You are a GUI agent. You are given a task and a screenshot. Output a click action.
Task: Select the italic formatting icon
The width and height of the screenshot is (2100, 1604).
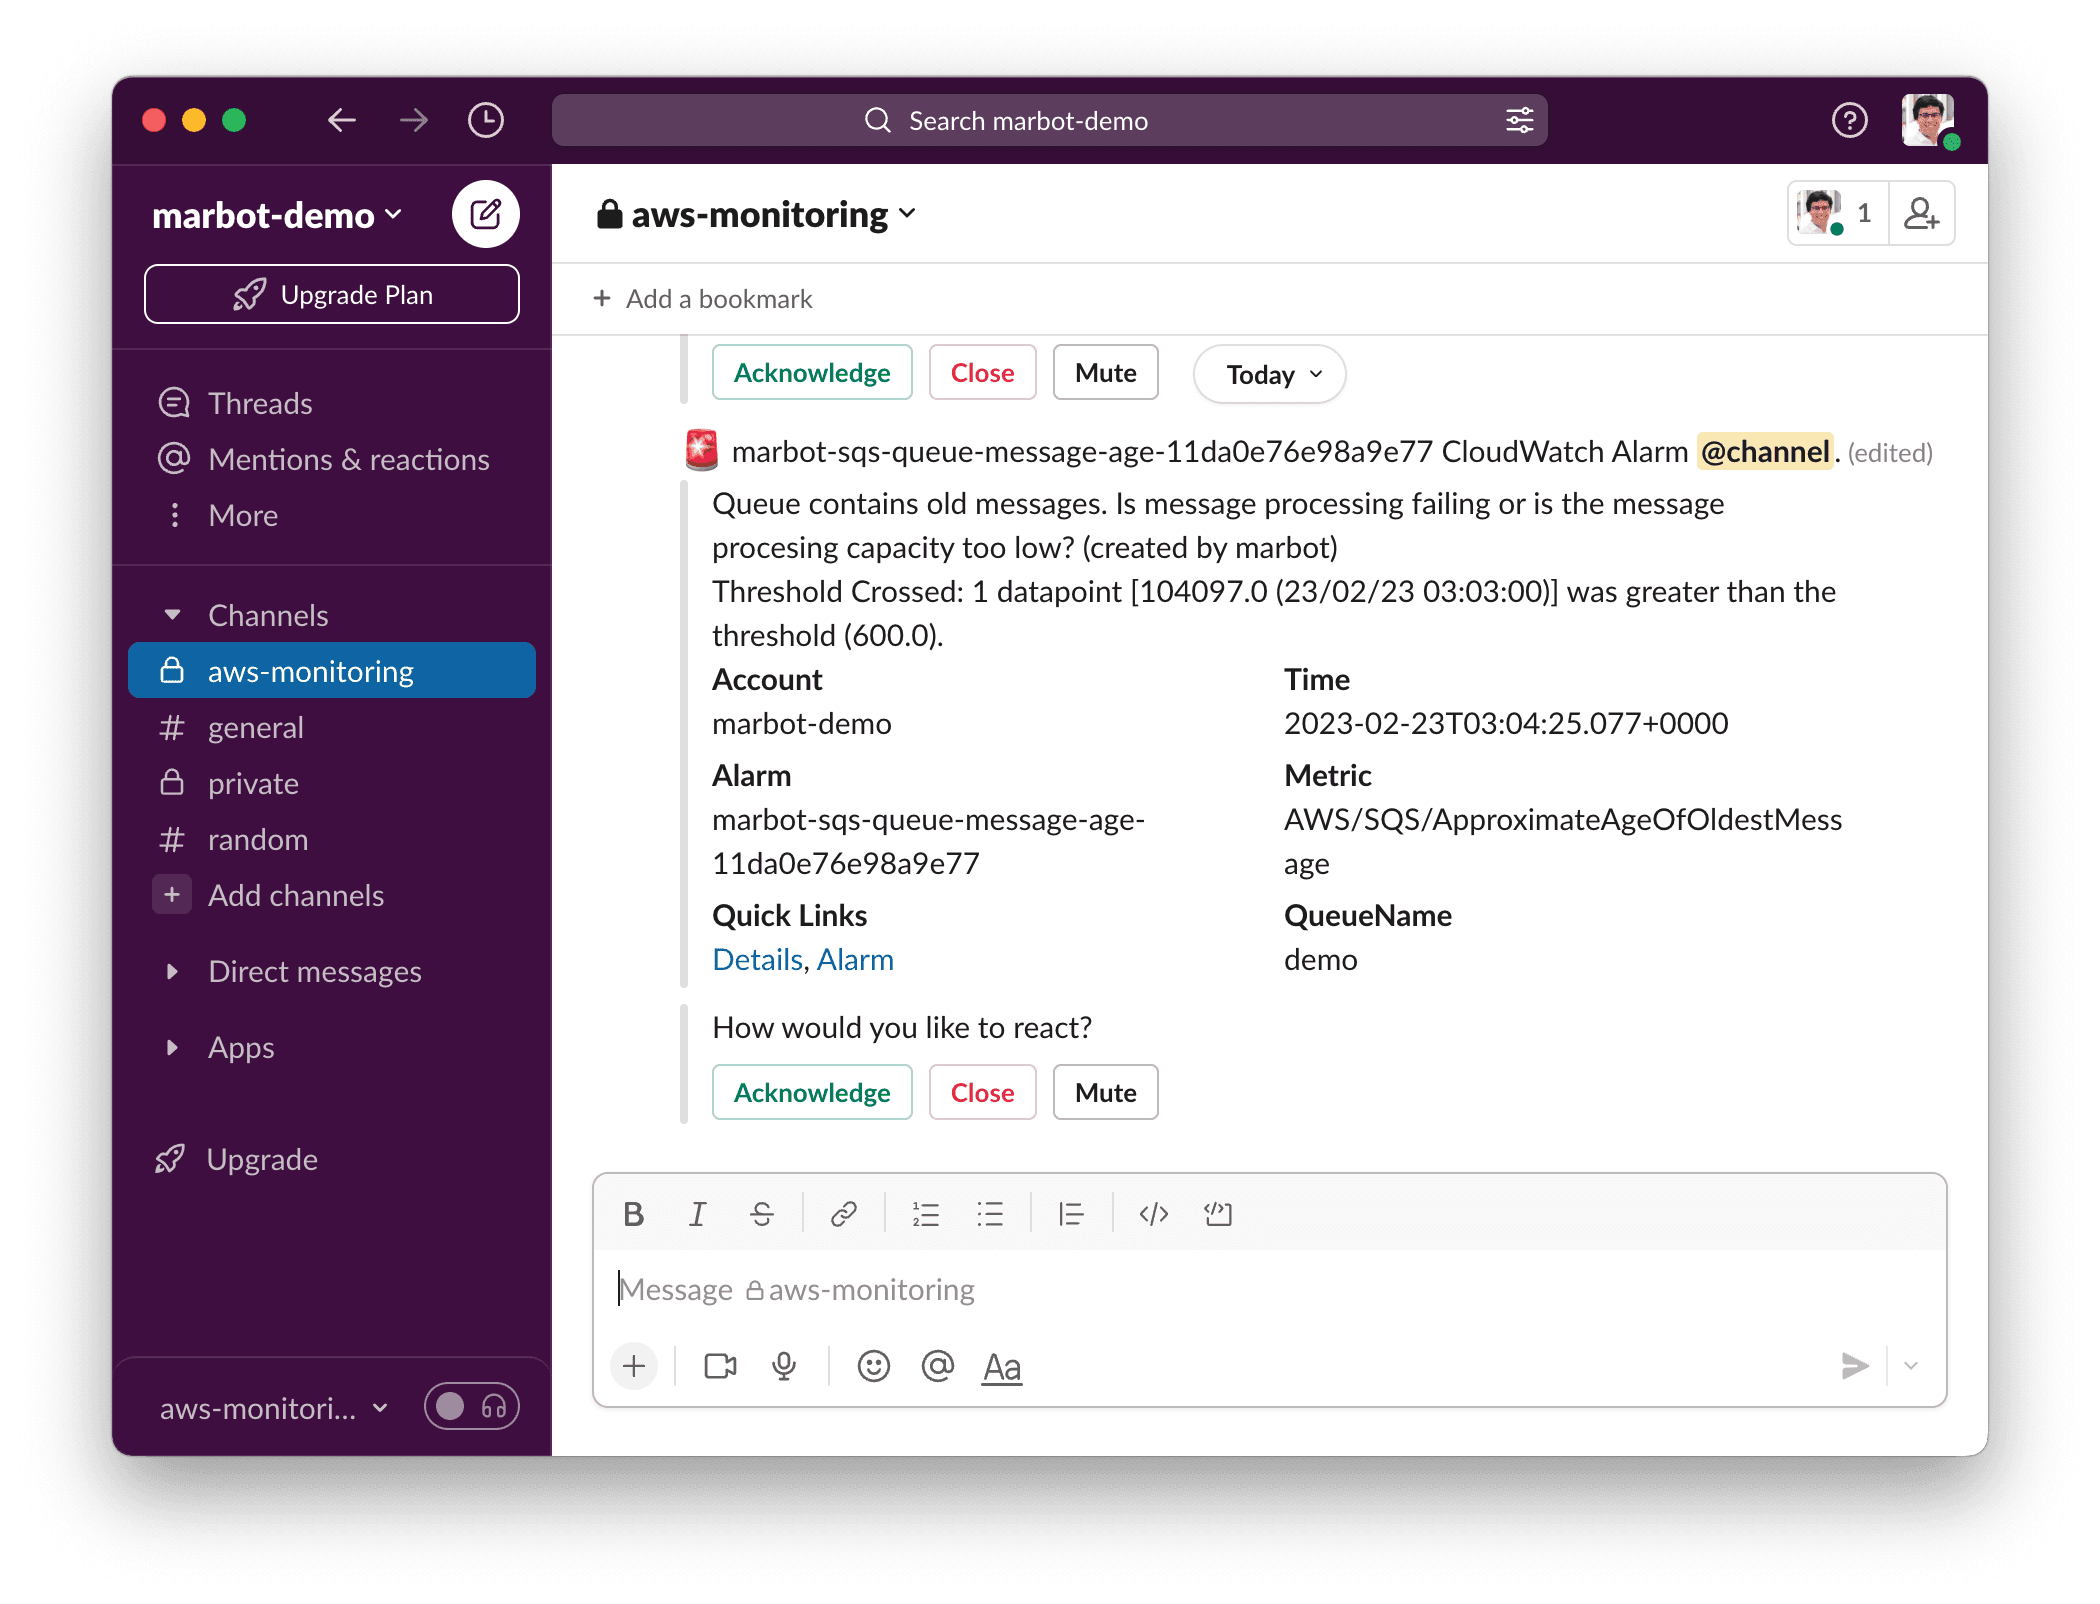pyautogui.click(x=697, y=1214)
